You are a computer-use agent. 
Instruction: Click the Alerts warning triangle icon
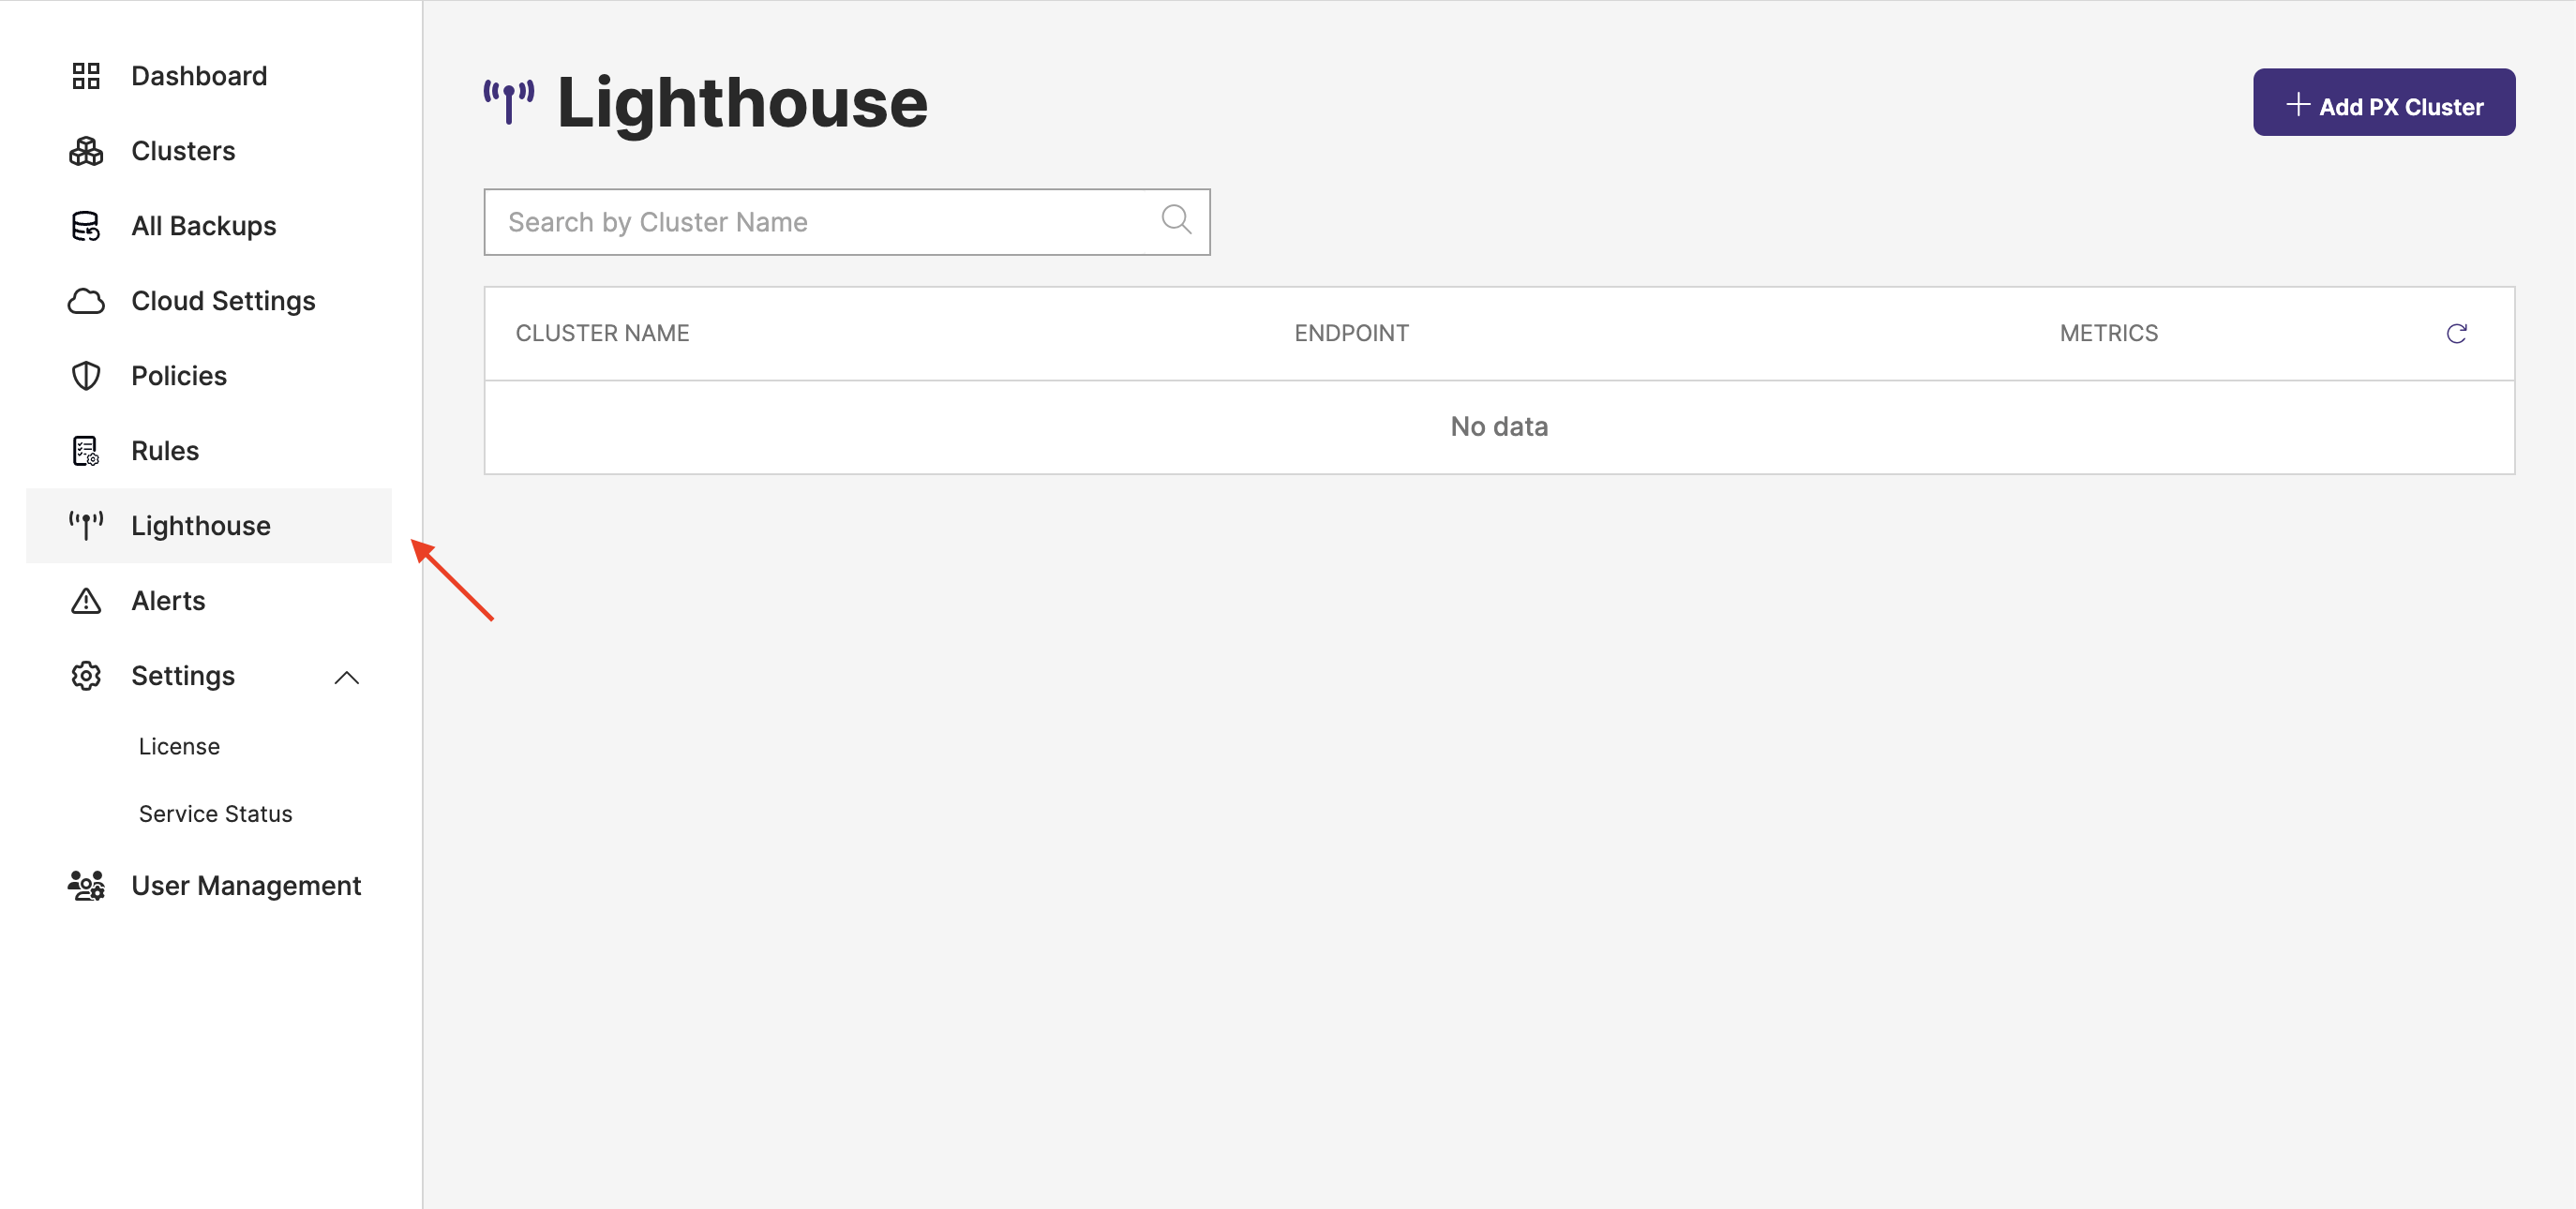click(x=86, y=601)
